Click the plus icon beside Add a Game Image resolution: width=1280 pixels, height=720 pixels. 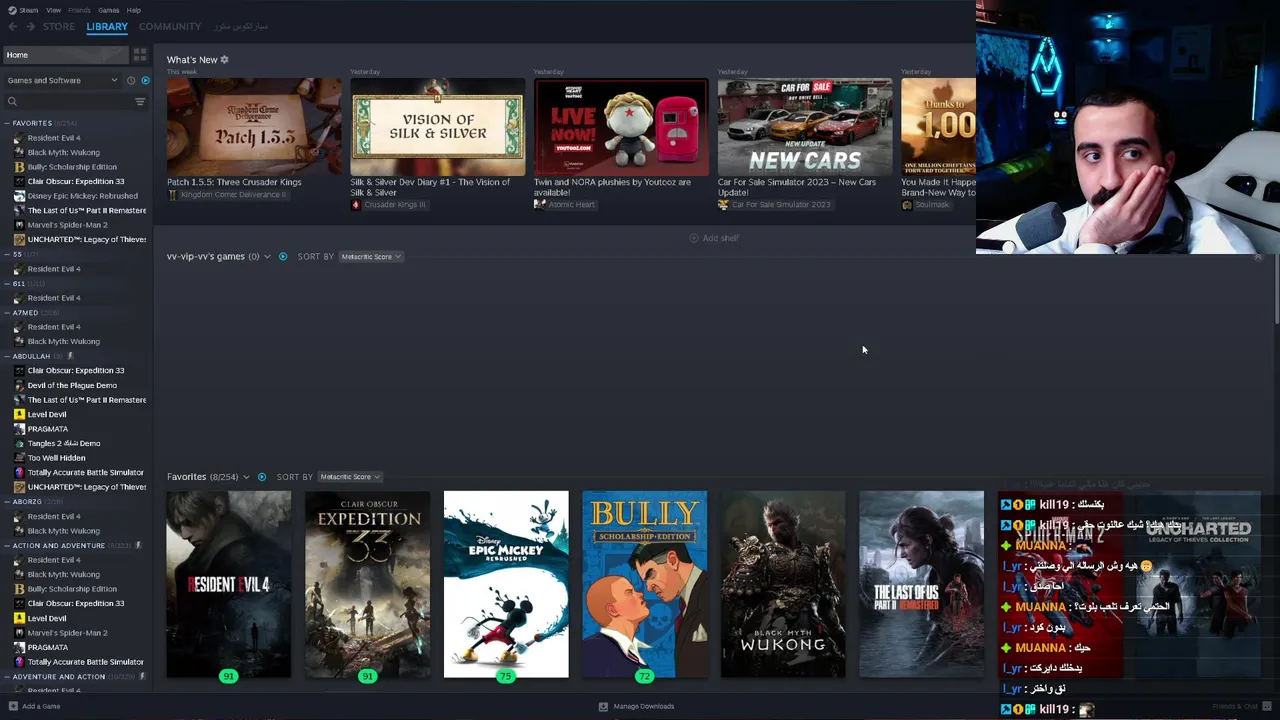[x=13, y=706]
